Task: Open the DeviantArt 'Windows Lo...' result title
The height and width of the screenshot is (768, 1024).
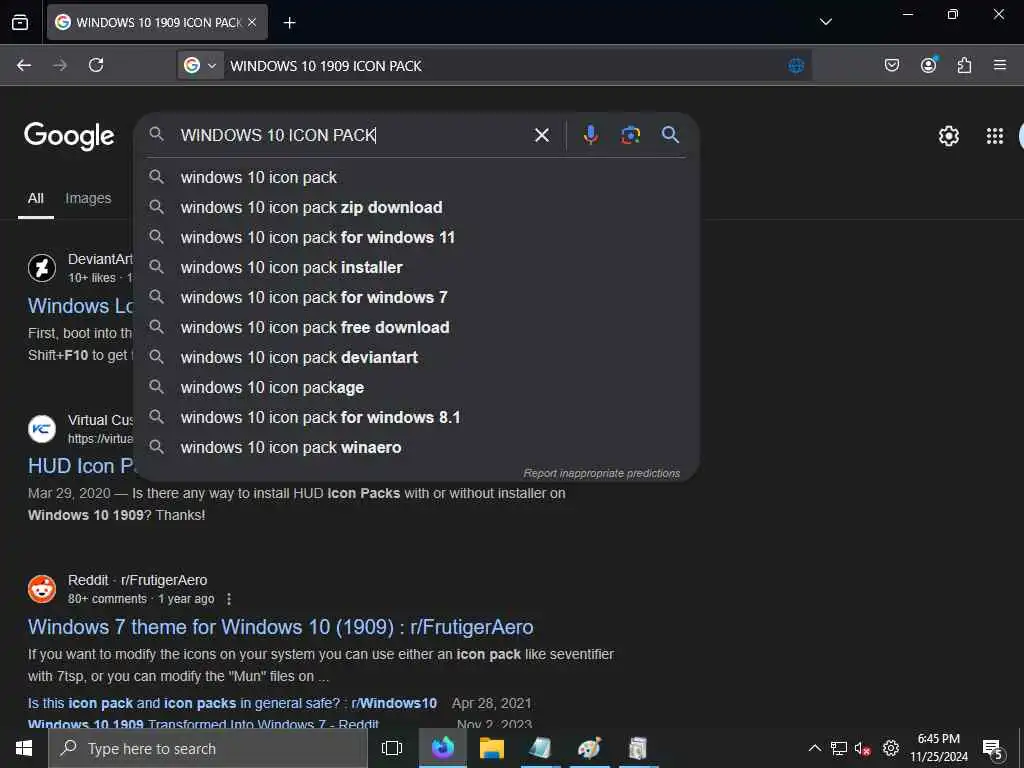Action: 80,306
